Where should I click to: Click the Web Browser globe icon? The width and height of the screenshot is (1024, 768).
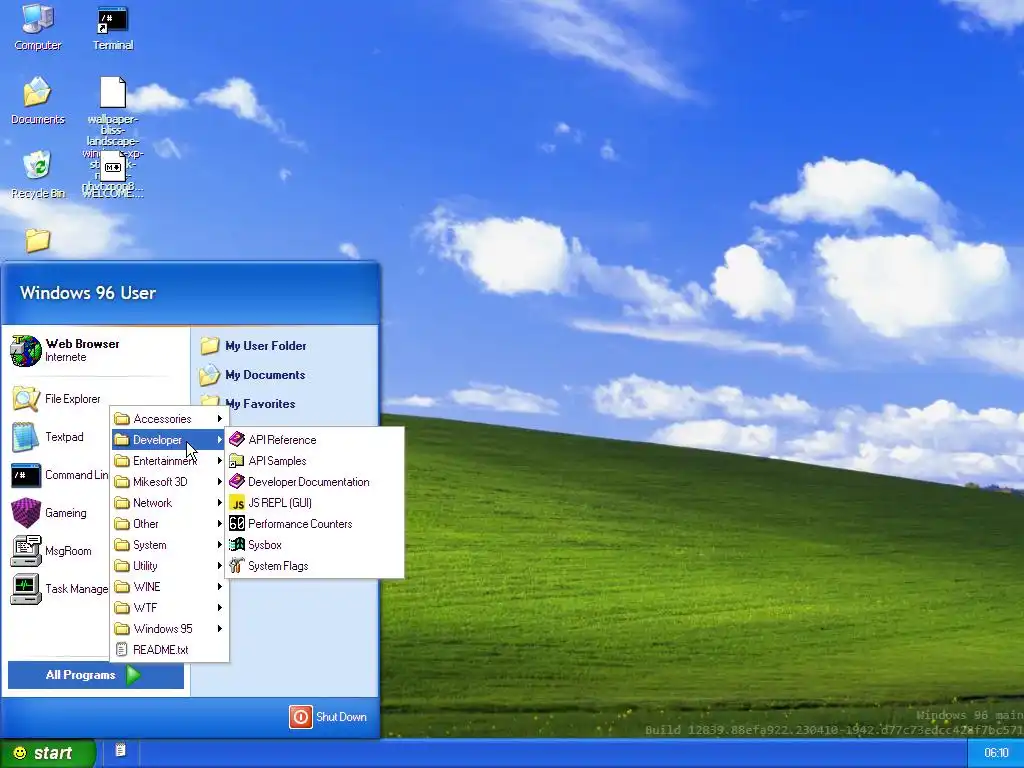tap(26, 351)
